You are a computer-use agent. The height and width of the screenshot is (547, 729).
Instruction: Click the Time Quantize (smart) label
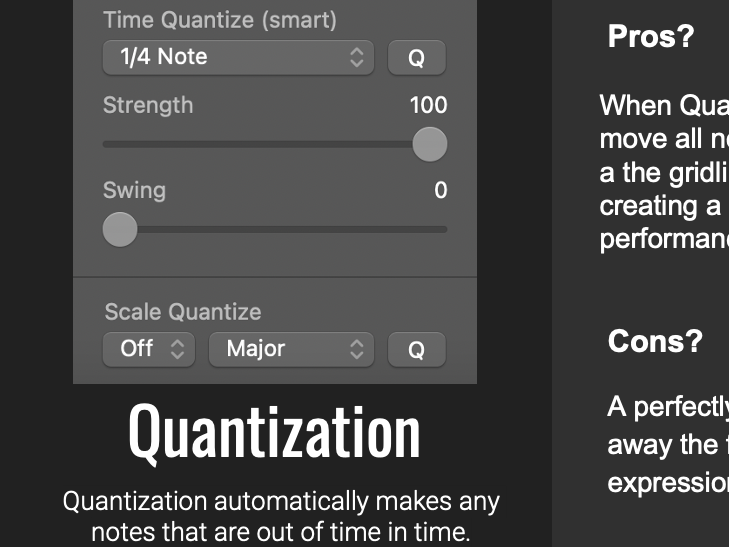click(219, 19)
